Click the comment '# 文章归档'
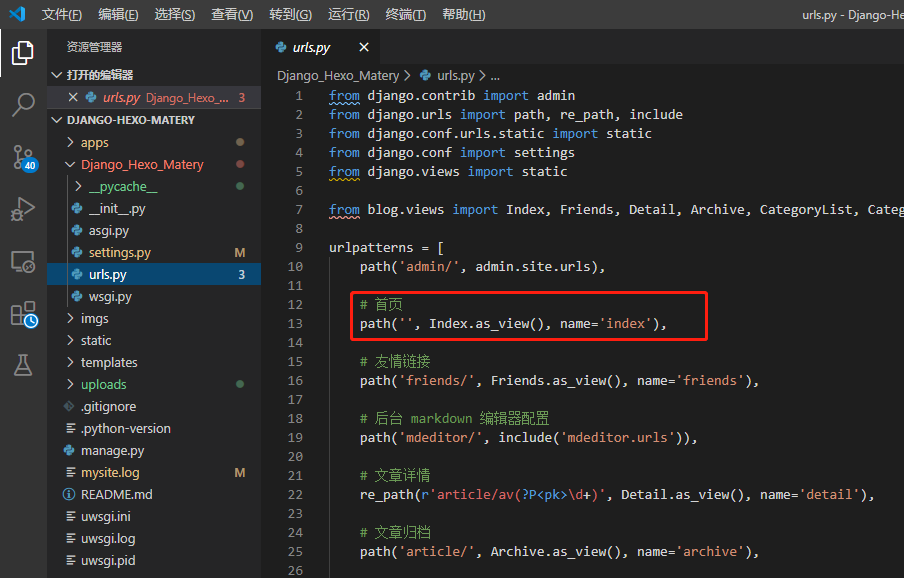 (x=395, y=532)
